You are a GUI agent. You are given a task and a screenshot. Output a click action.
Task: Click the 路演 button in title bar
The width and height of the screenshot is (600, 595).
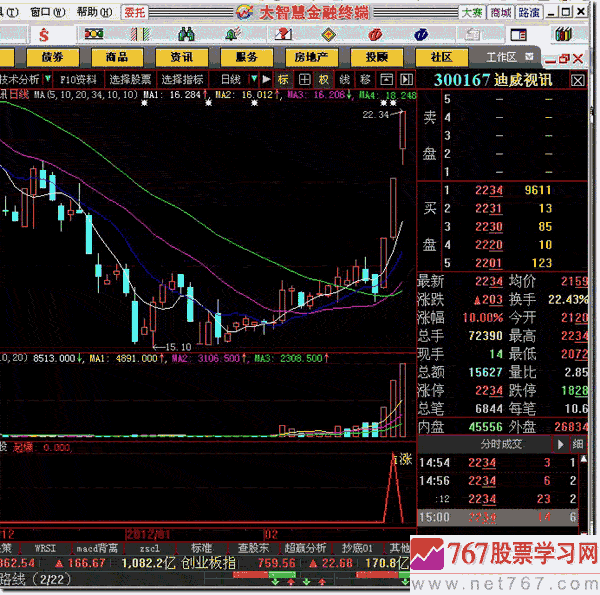(528, 13)
